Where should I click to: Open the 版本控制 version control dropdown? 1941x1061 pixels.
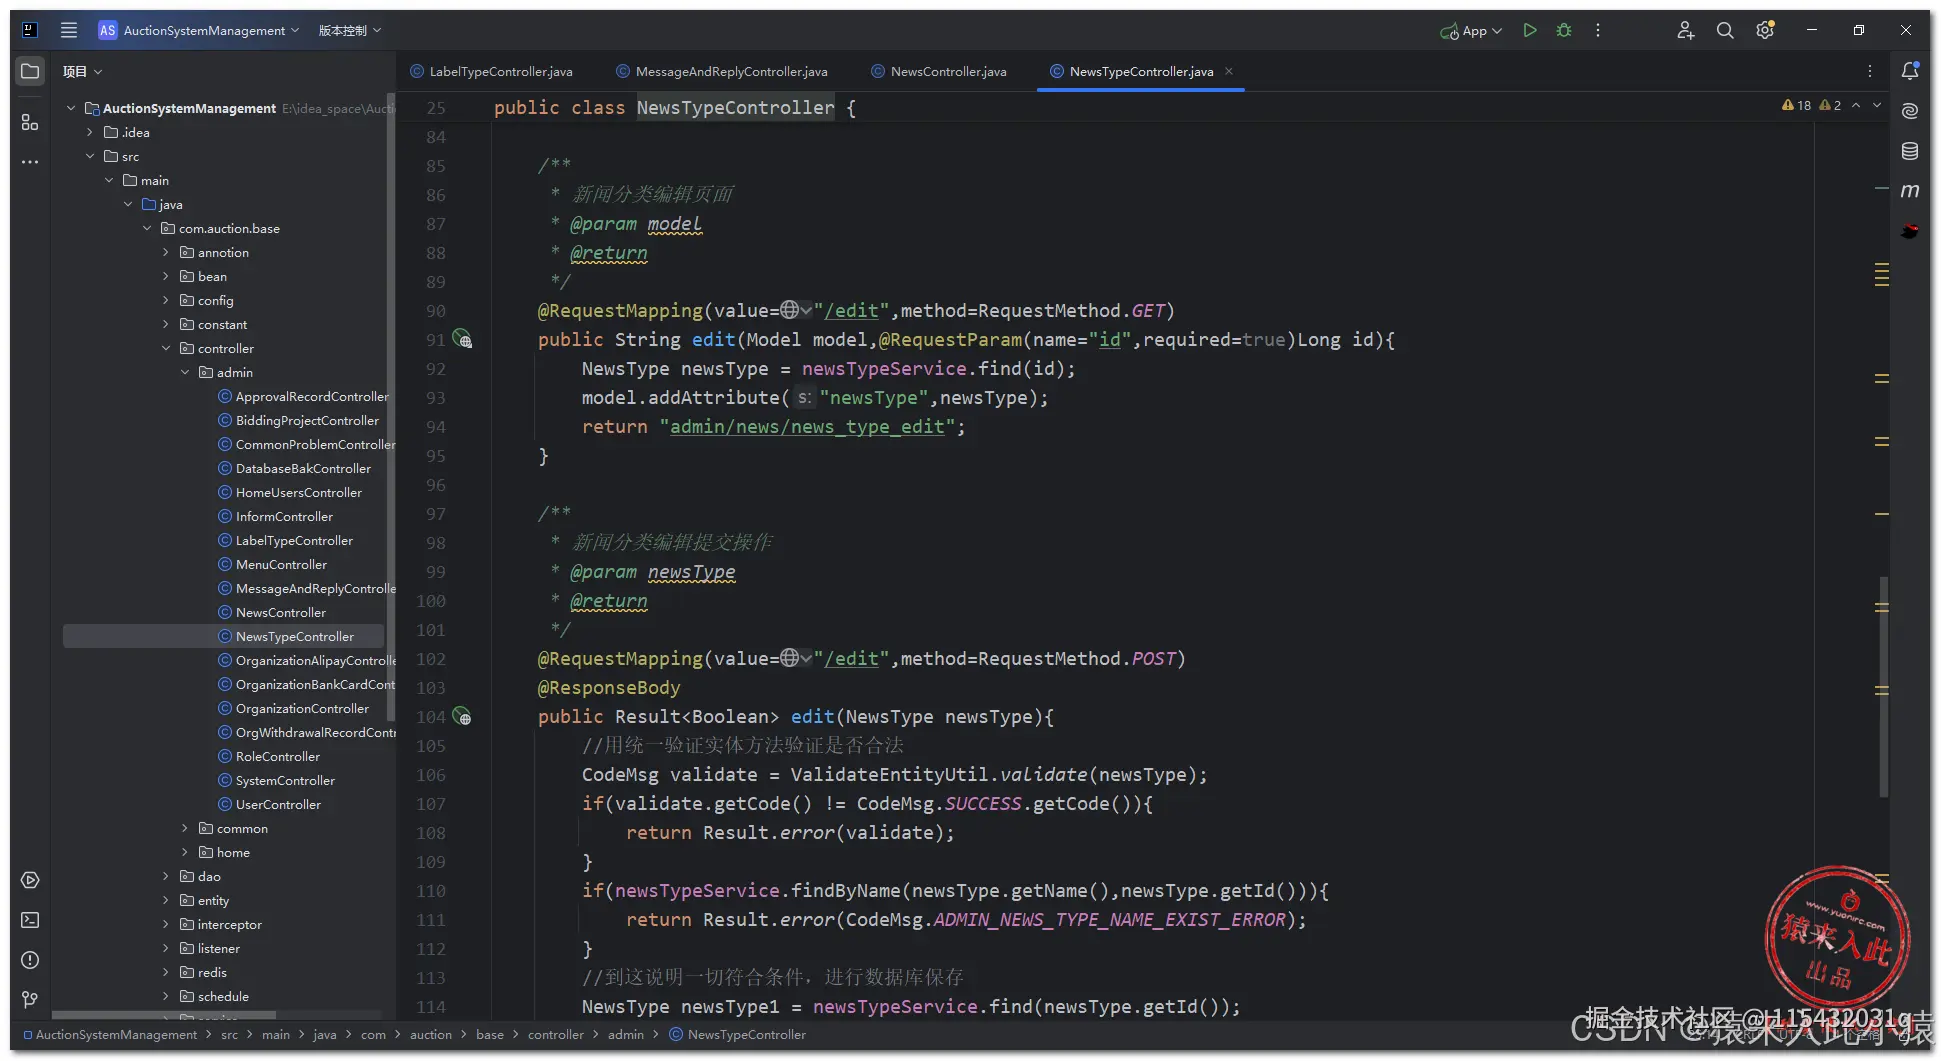[x=350, y=30]
